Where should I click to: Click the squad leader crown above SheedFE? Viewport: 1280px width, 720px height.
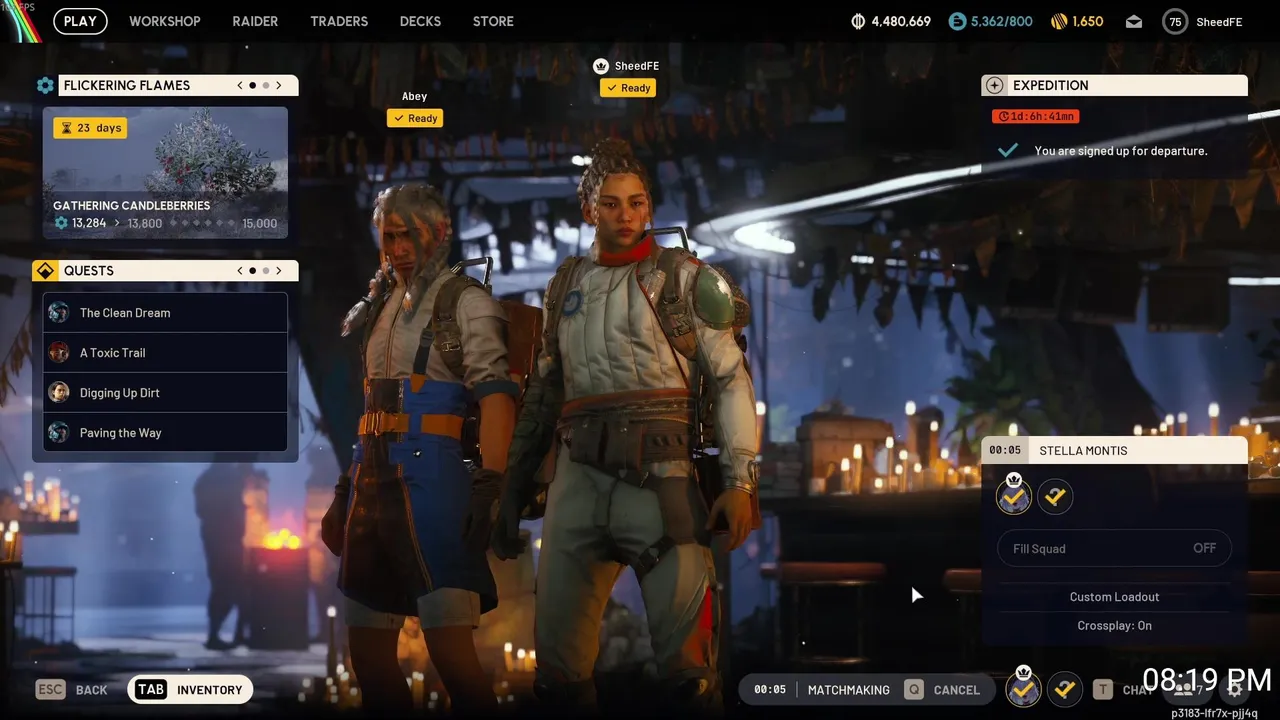coord(601,66)
